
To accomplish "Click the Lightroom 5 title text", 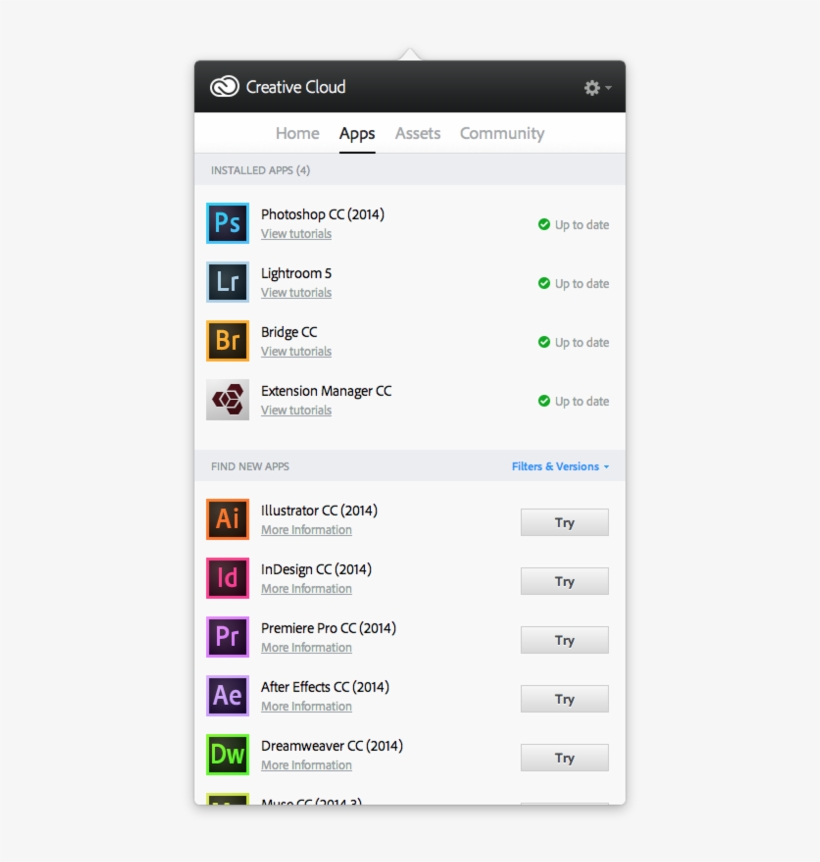I will (296, 273).
